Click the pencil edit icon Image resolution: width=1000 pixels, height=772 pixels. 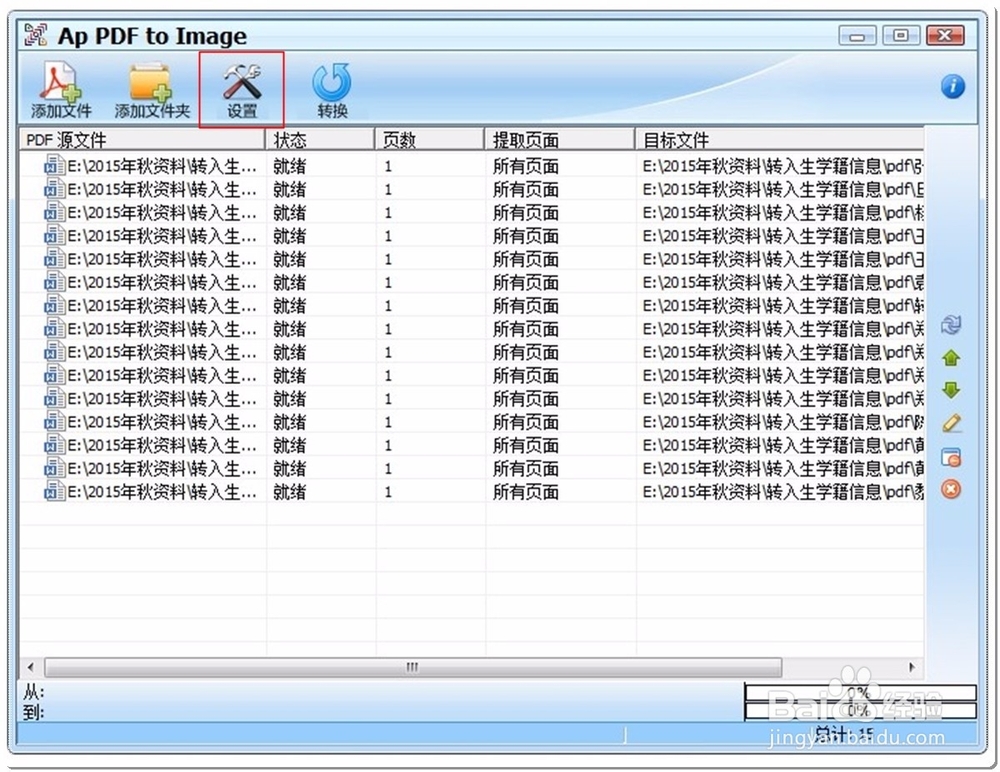(x=951, y=423)
